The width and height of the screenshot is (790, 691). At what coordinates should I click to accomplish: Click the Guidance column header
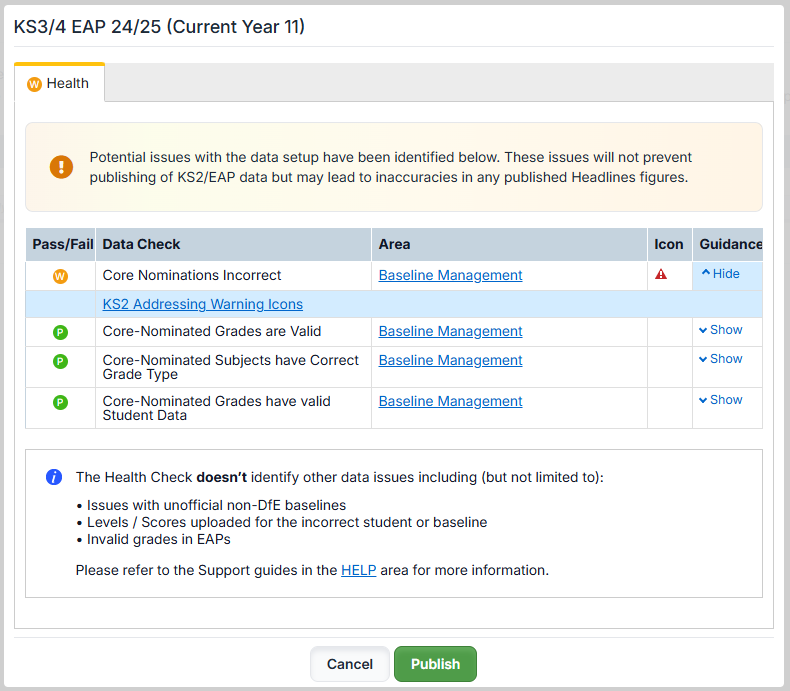coord(728,244)
